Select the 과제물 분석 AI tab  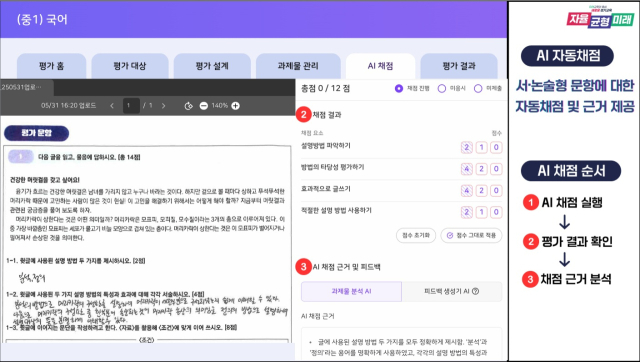(x=351, y=291)
